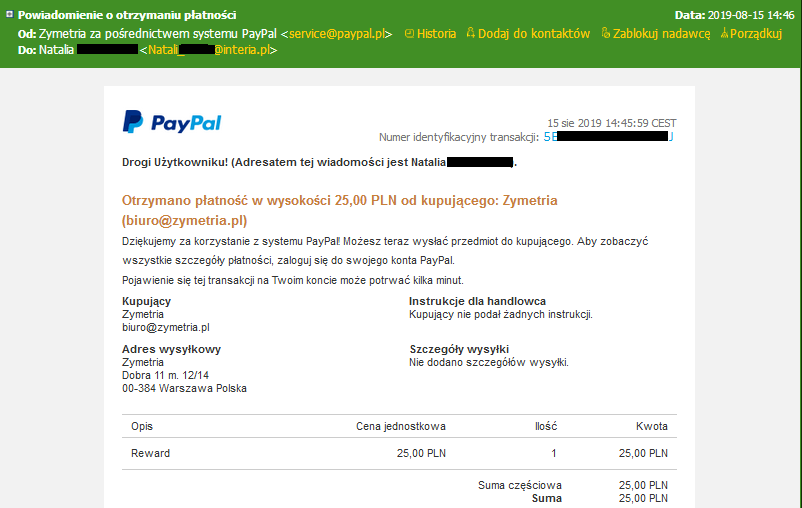802x508 pixels.
Task: Click the Porządkuj broom icon
Action: click(x=724, y=33)
